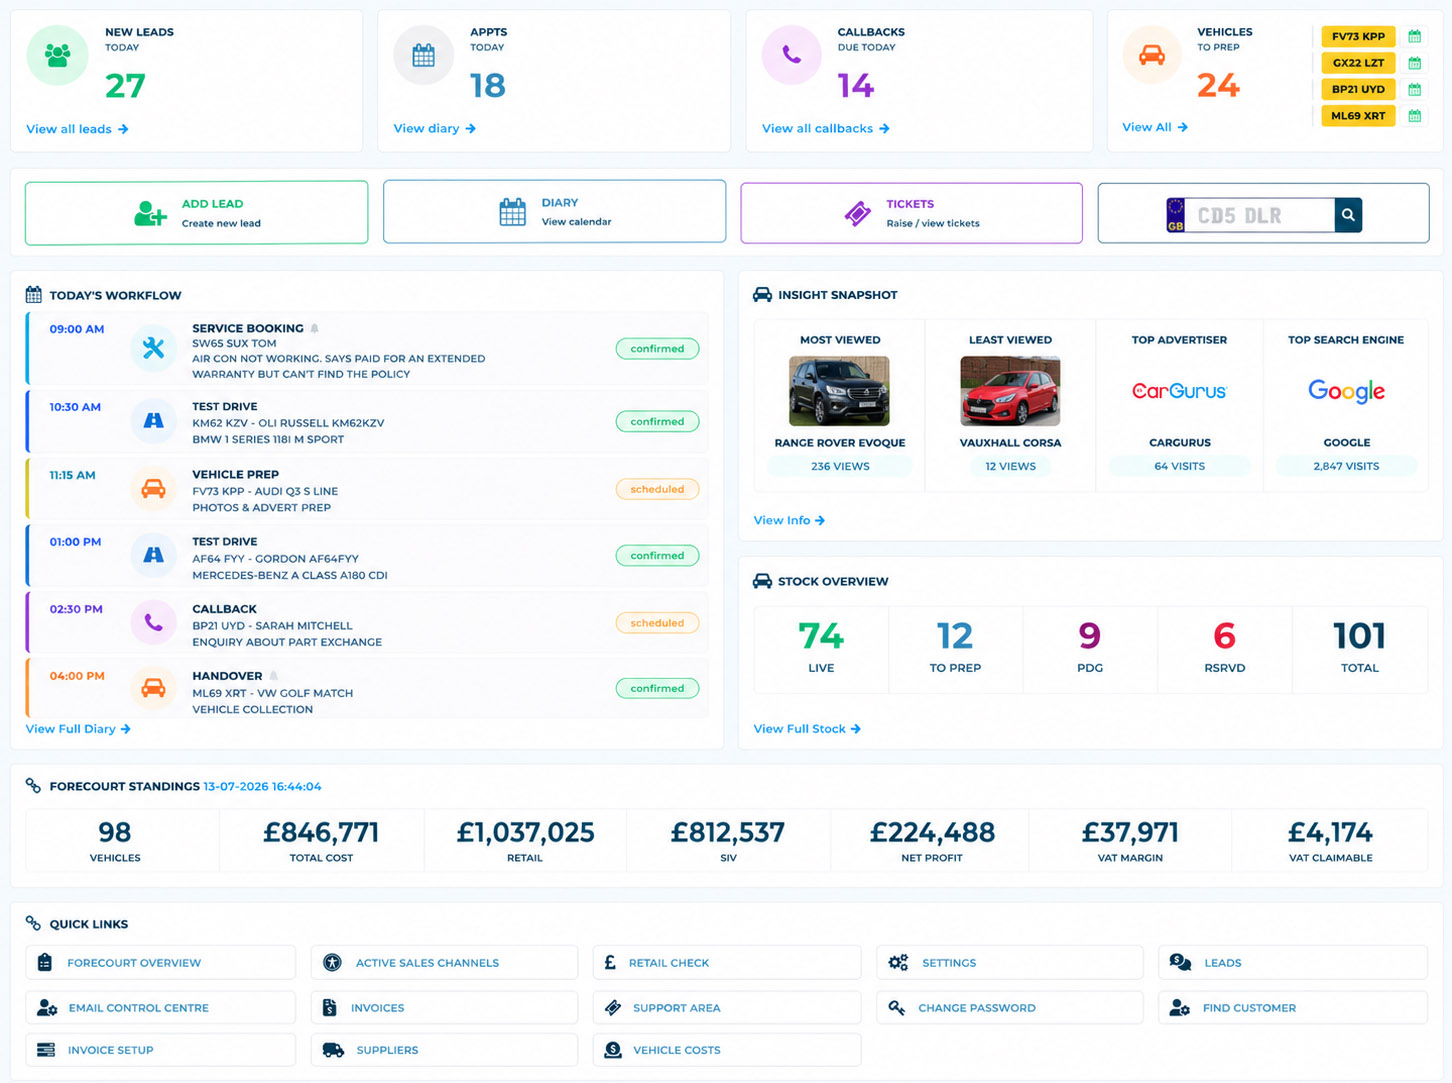This screenshot has width=1452, height=1083.
Task: Click the bell icon next to Service Booking
Action: click(x=314, y=328)
